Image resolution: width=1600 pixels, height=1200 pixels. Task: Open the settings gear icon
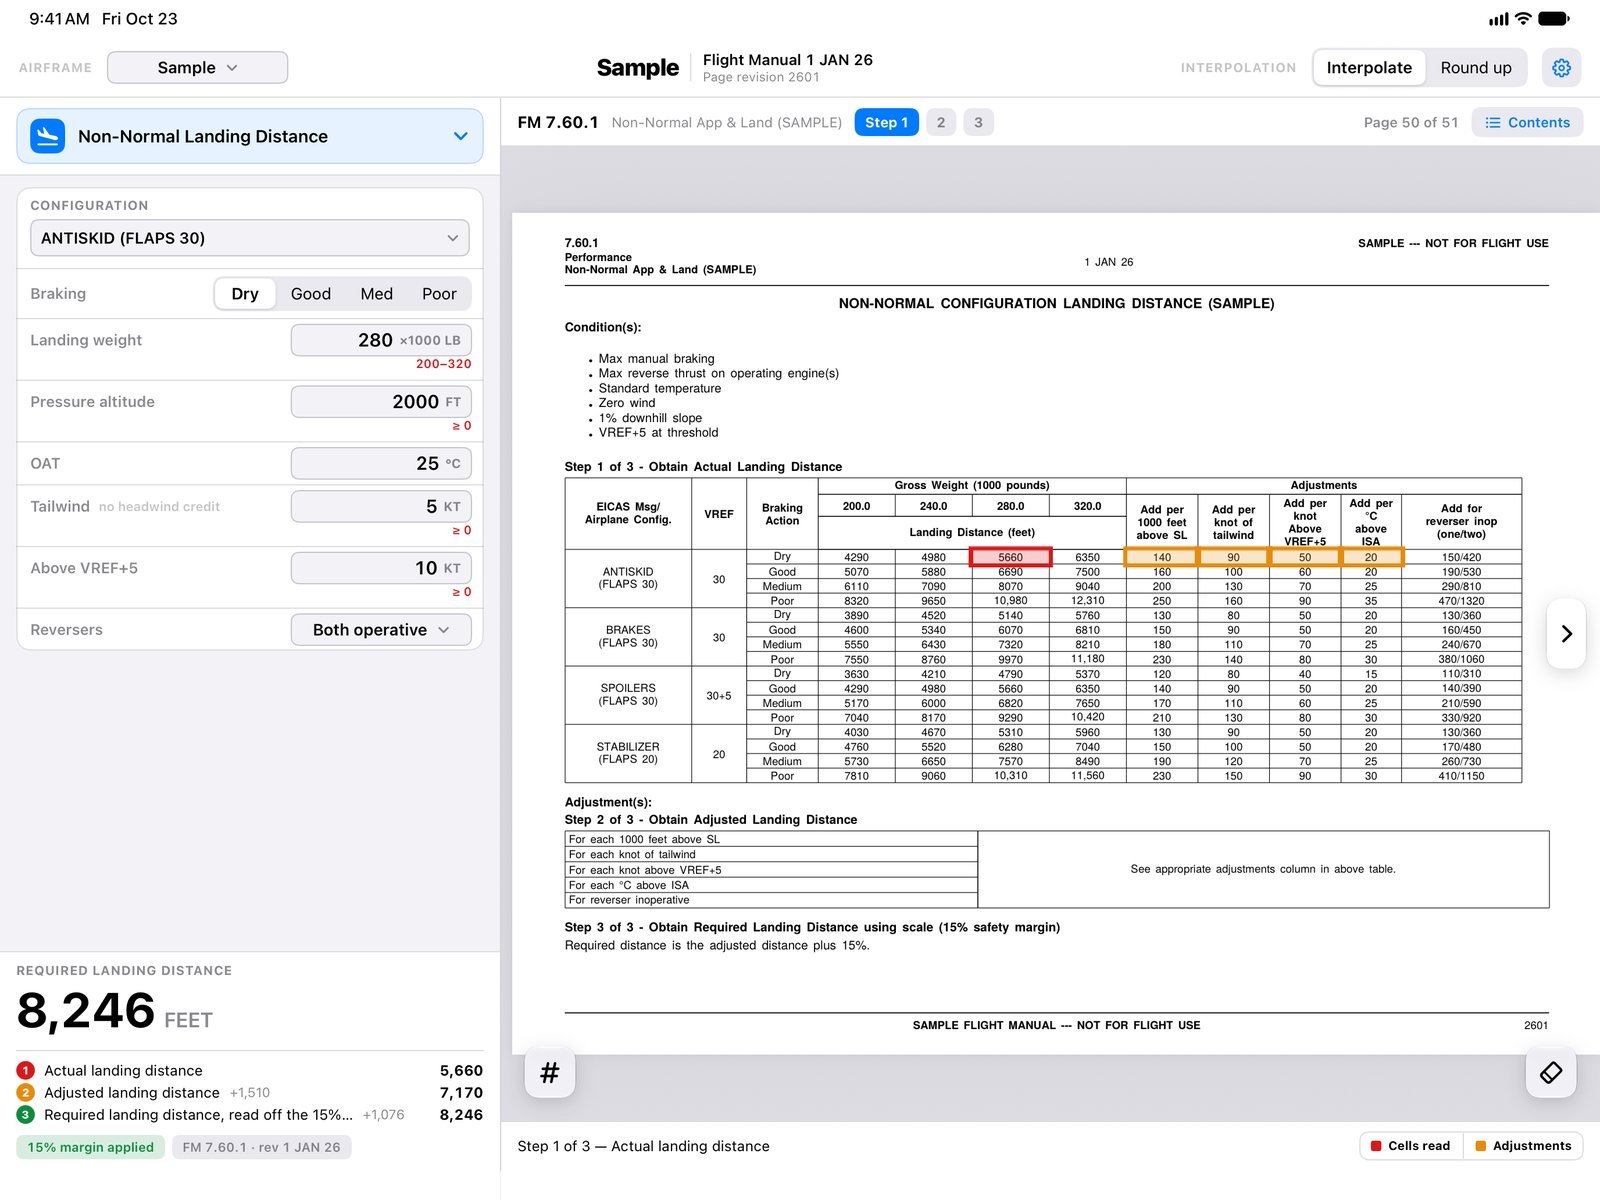point(1561,67)
